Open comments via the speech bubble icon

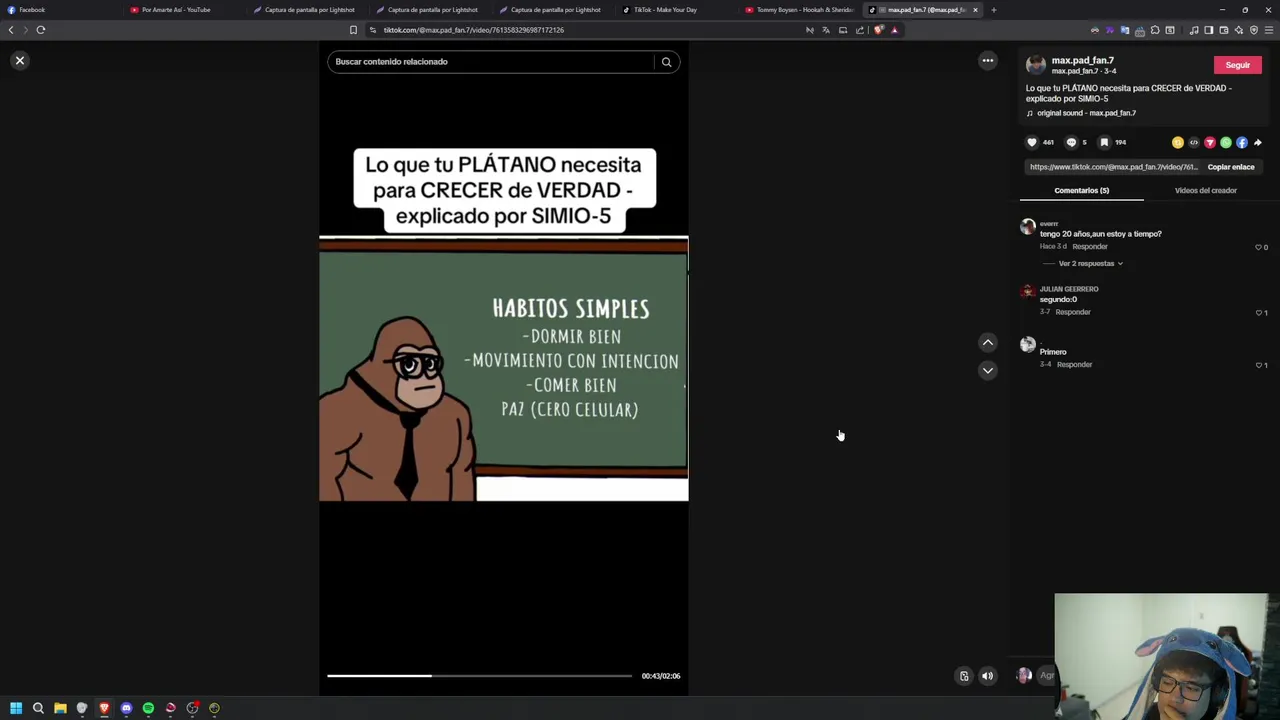(1071, 142)
